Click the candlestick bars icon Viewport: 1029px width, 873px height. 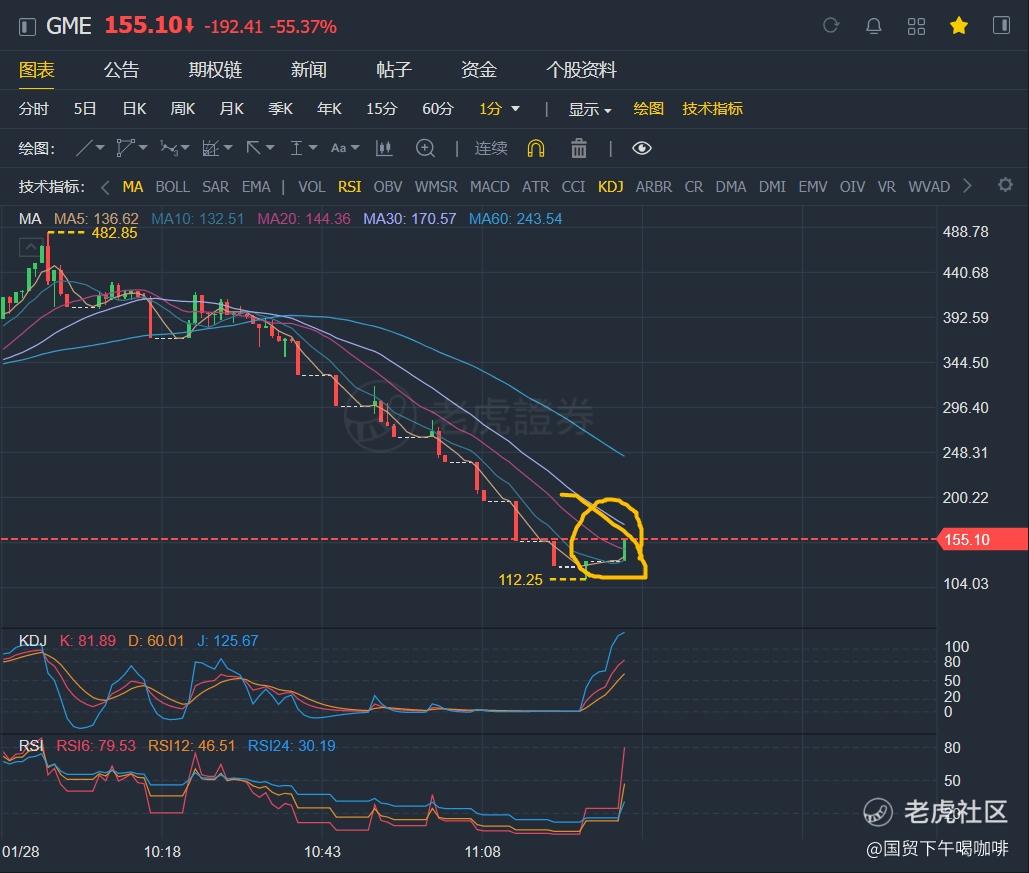(384, 148)
